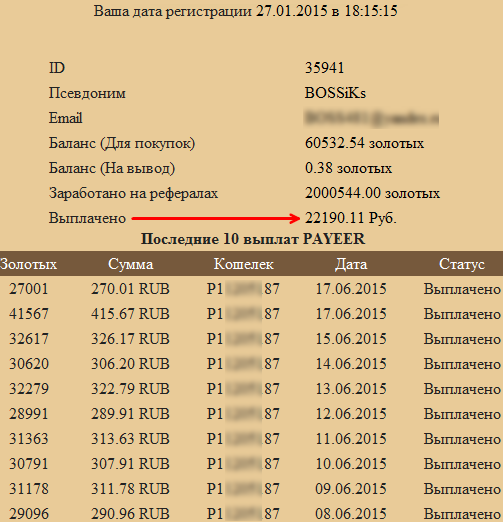Click the date 15.06.2015
The image size is (503, 522).
pos(351,339)
